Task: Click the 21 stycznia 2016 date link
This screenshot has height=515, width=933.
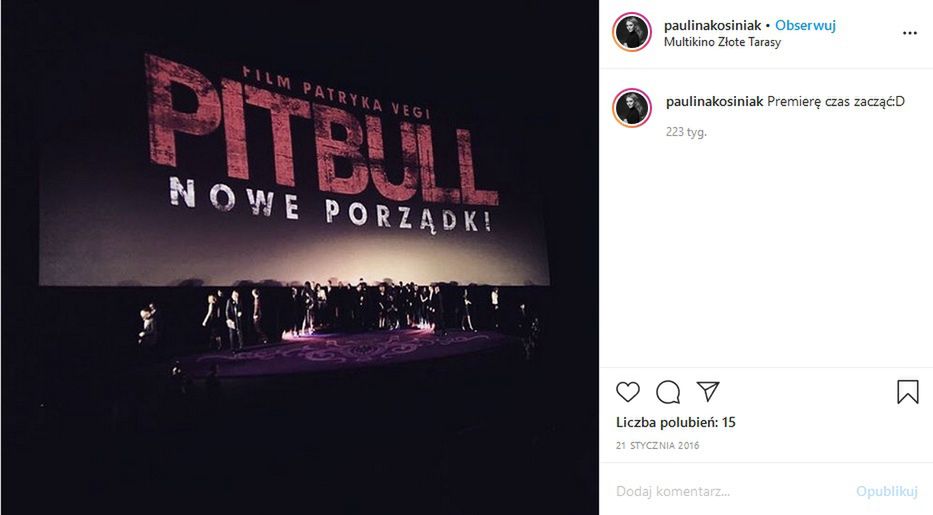Action: (x=658, y=445)
